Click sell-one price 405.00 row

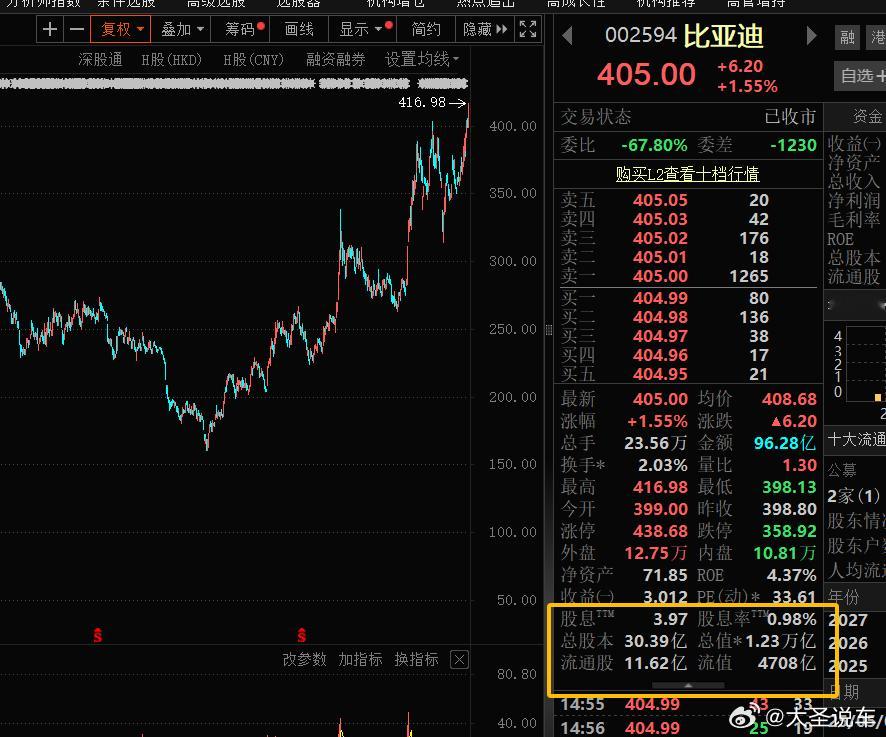click(x=687, y=276)
